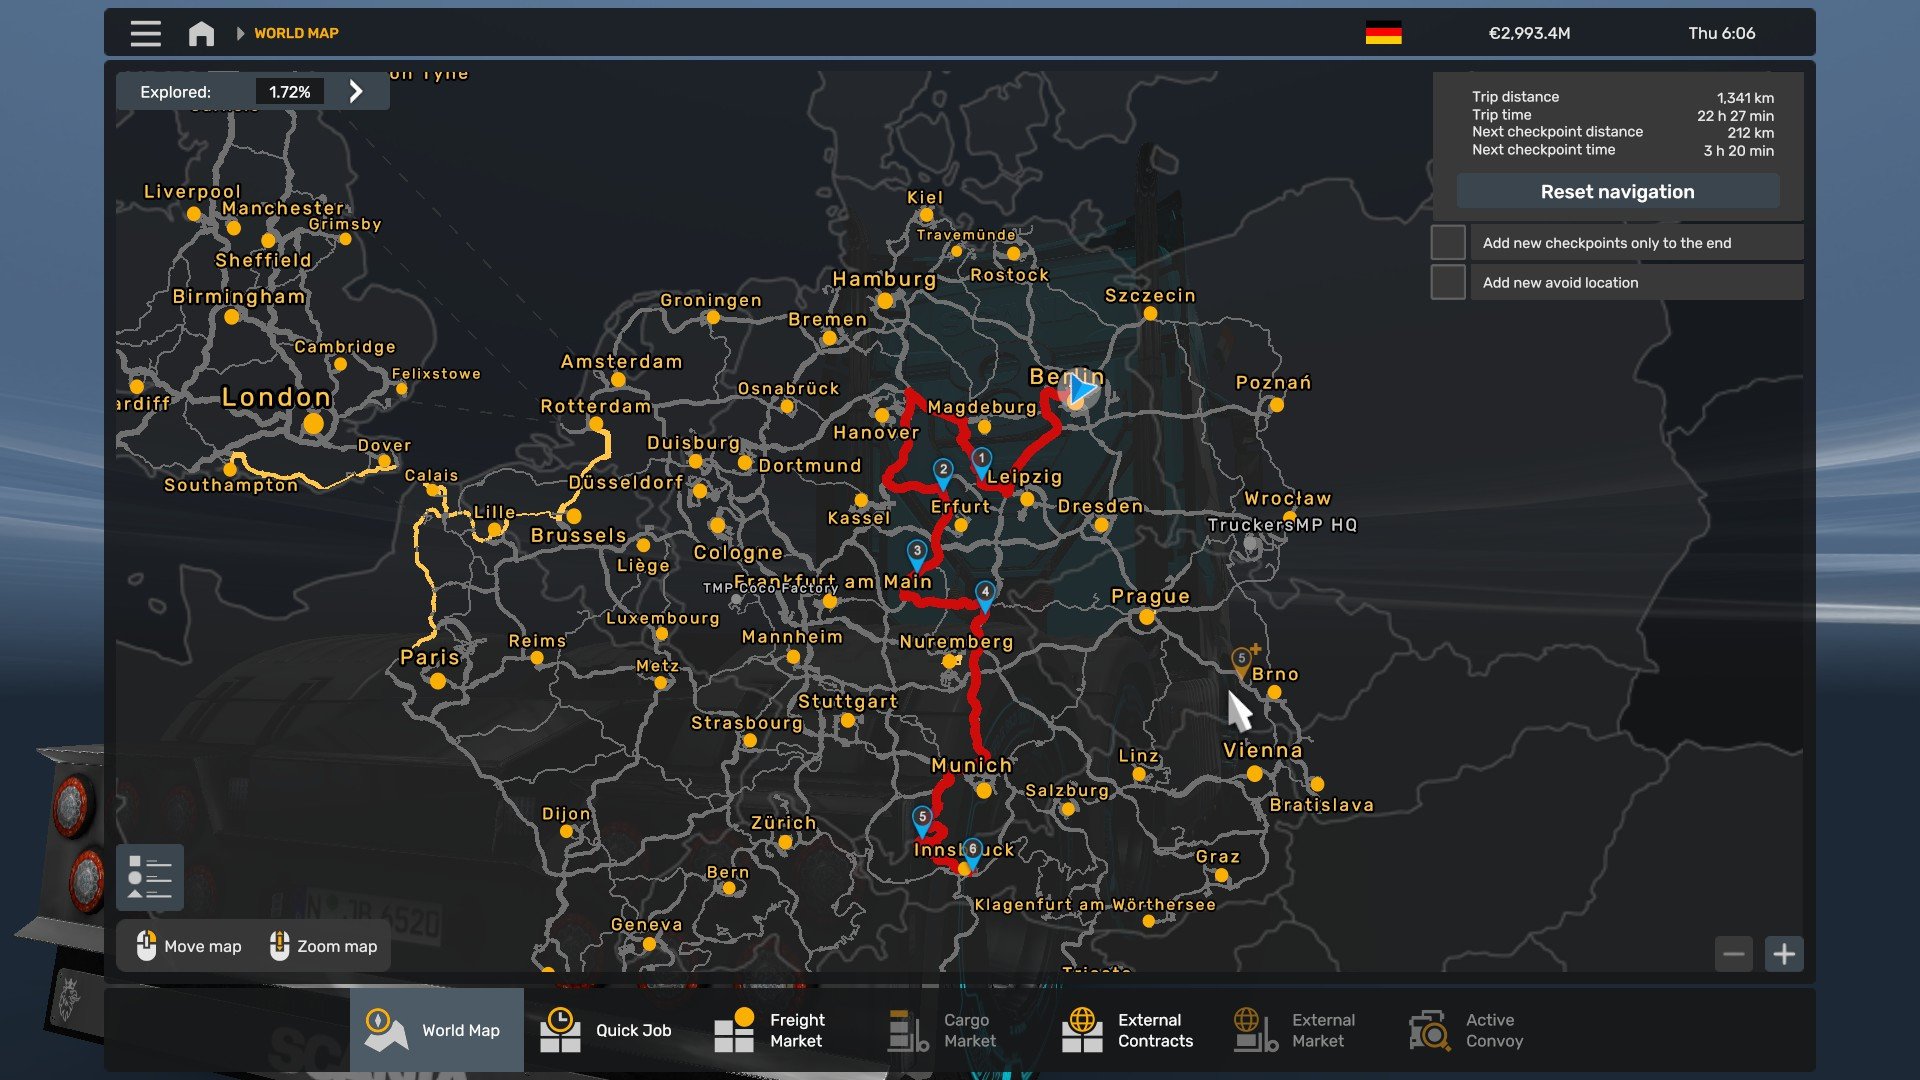Click Next checkpoint time 3 h 20 min
This screenshot has height=1080, width=1920.
1738,151
